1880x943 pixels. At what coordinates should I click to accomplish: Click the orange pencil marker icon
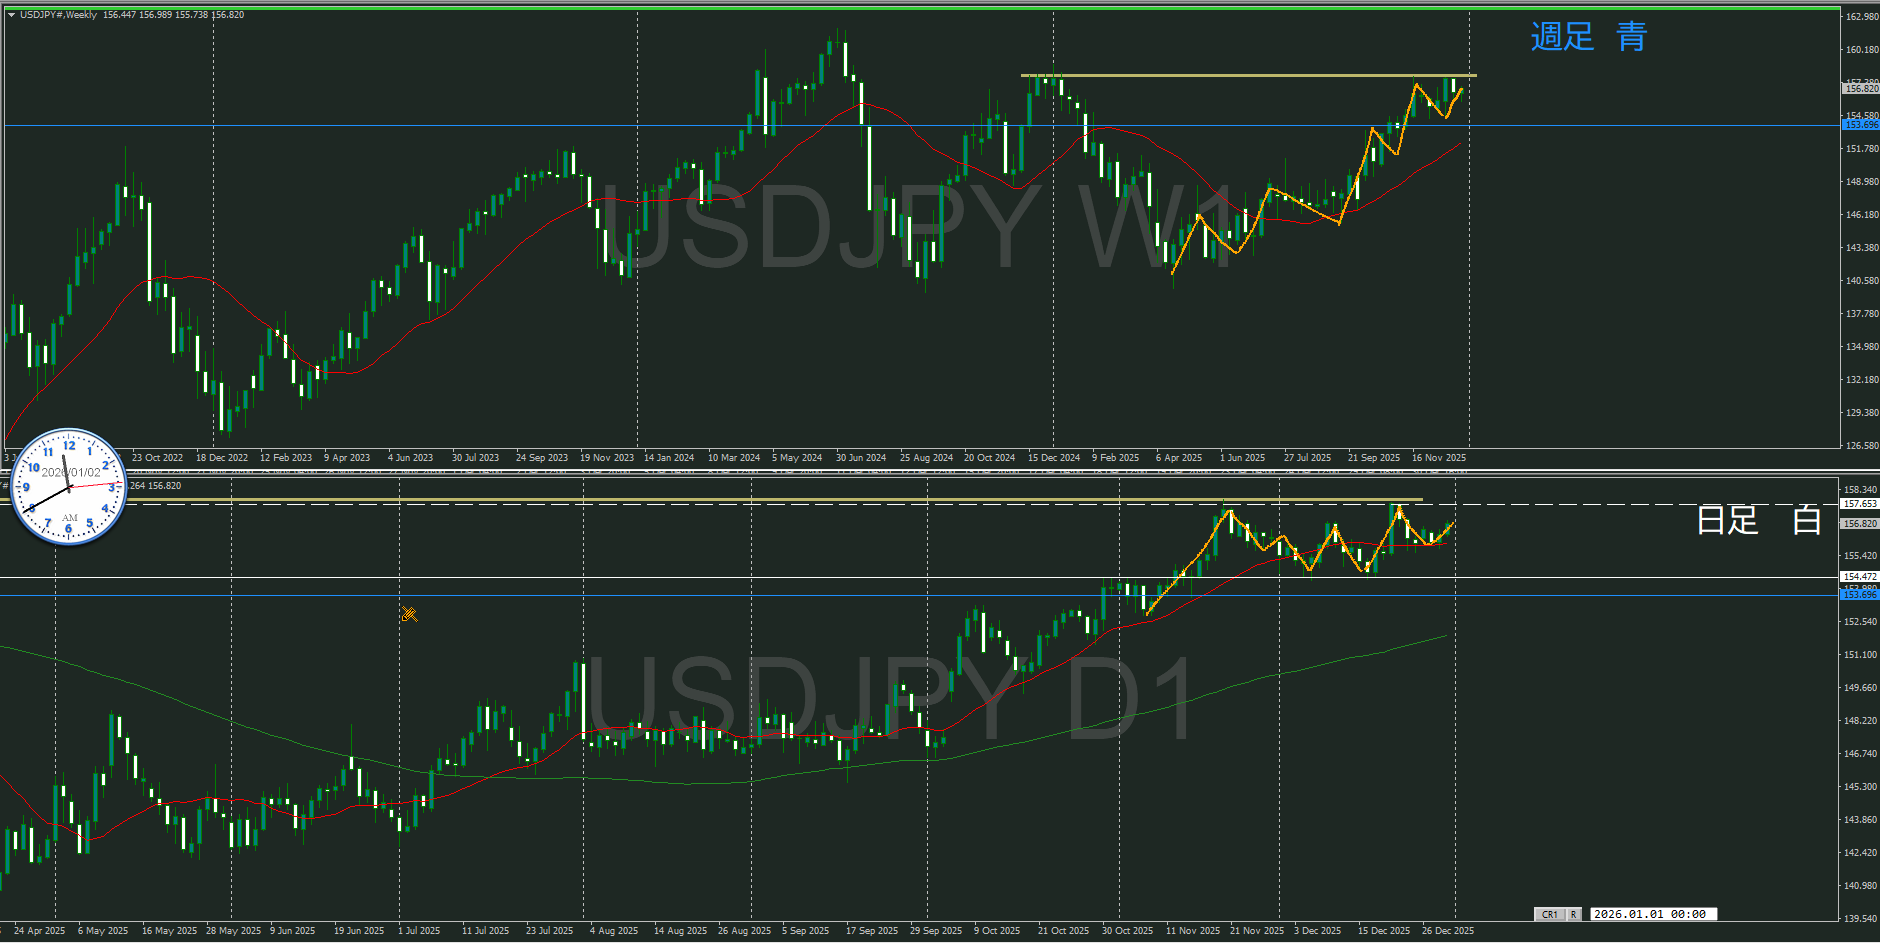pos(409,614)
